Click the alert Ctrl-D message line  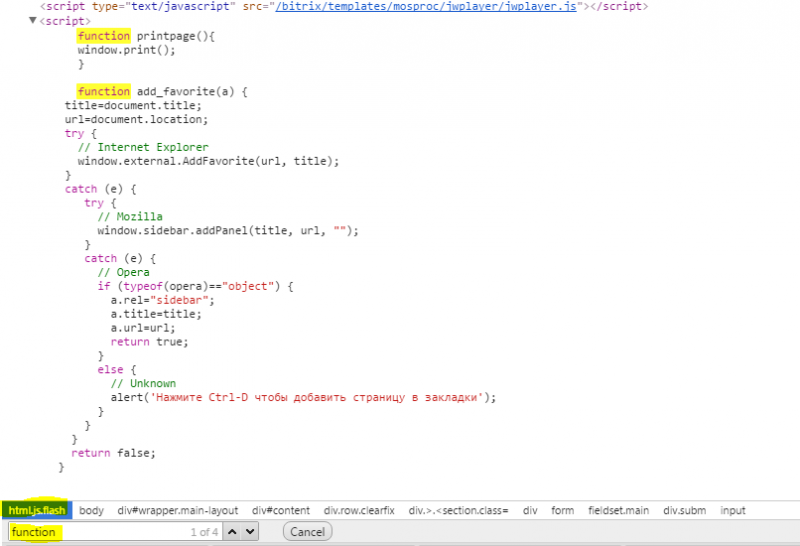pyautogui.click(x=303, y=397)
